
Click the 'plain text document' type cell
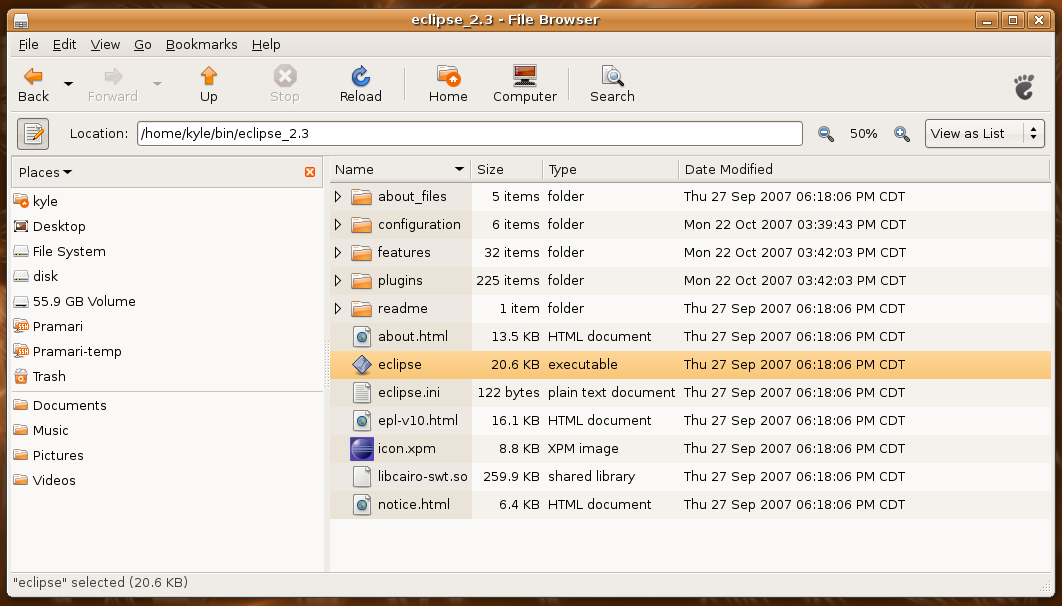(x=612, y=393)
